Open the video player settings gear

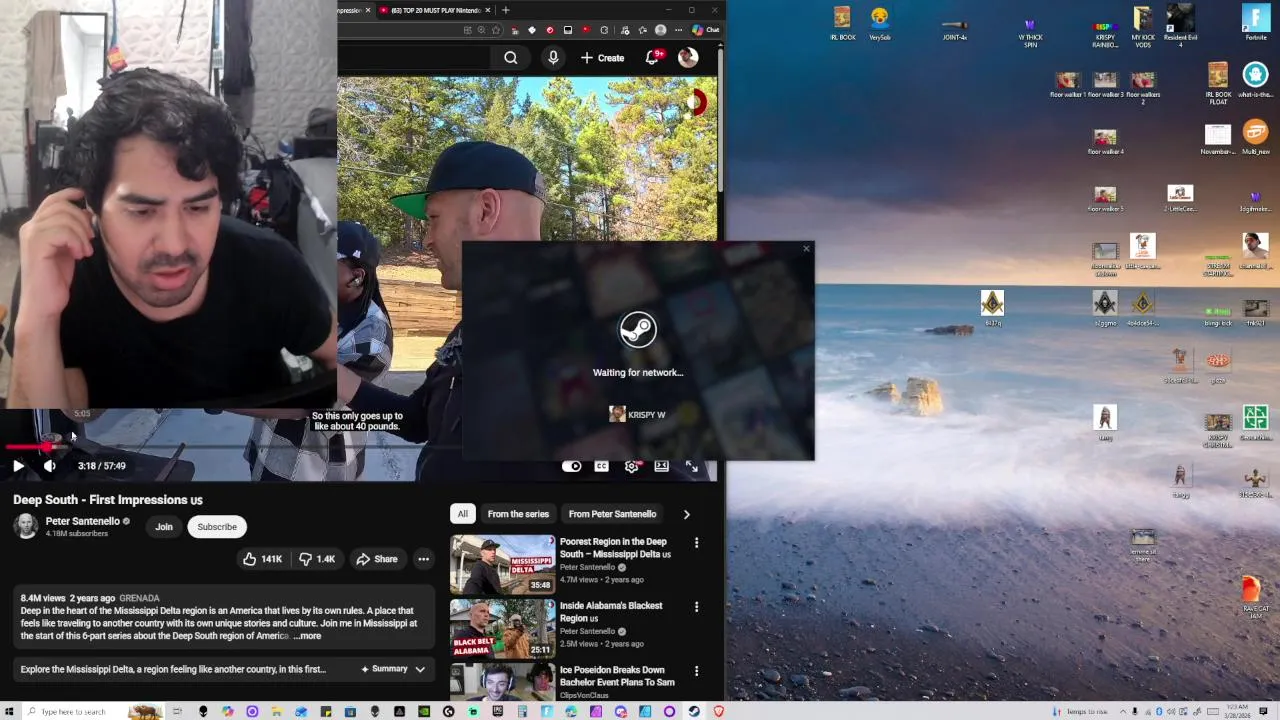pos(631,466)
